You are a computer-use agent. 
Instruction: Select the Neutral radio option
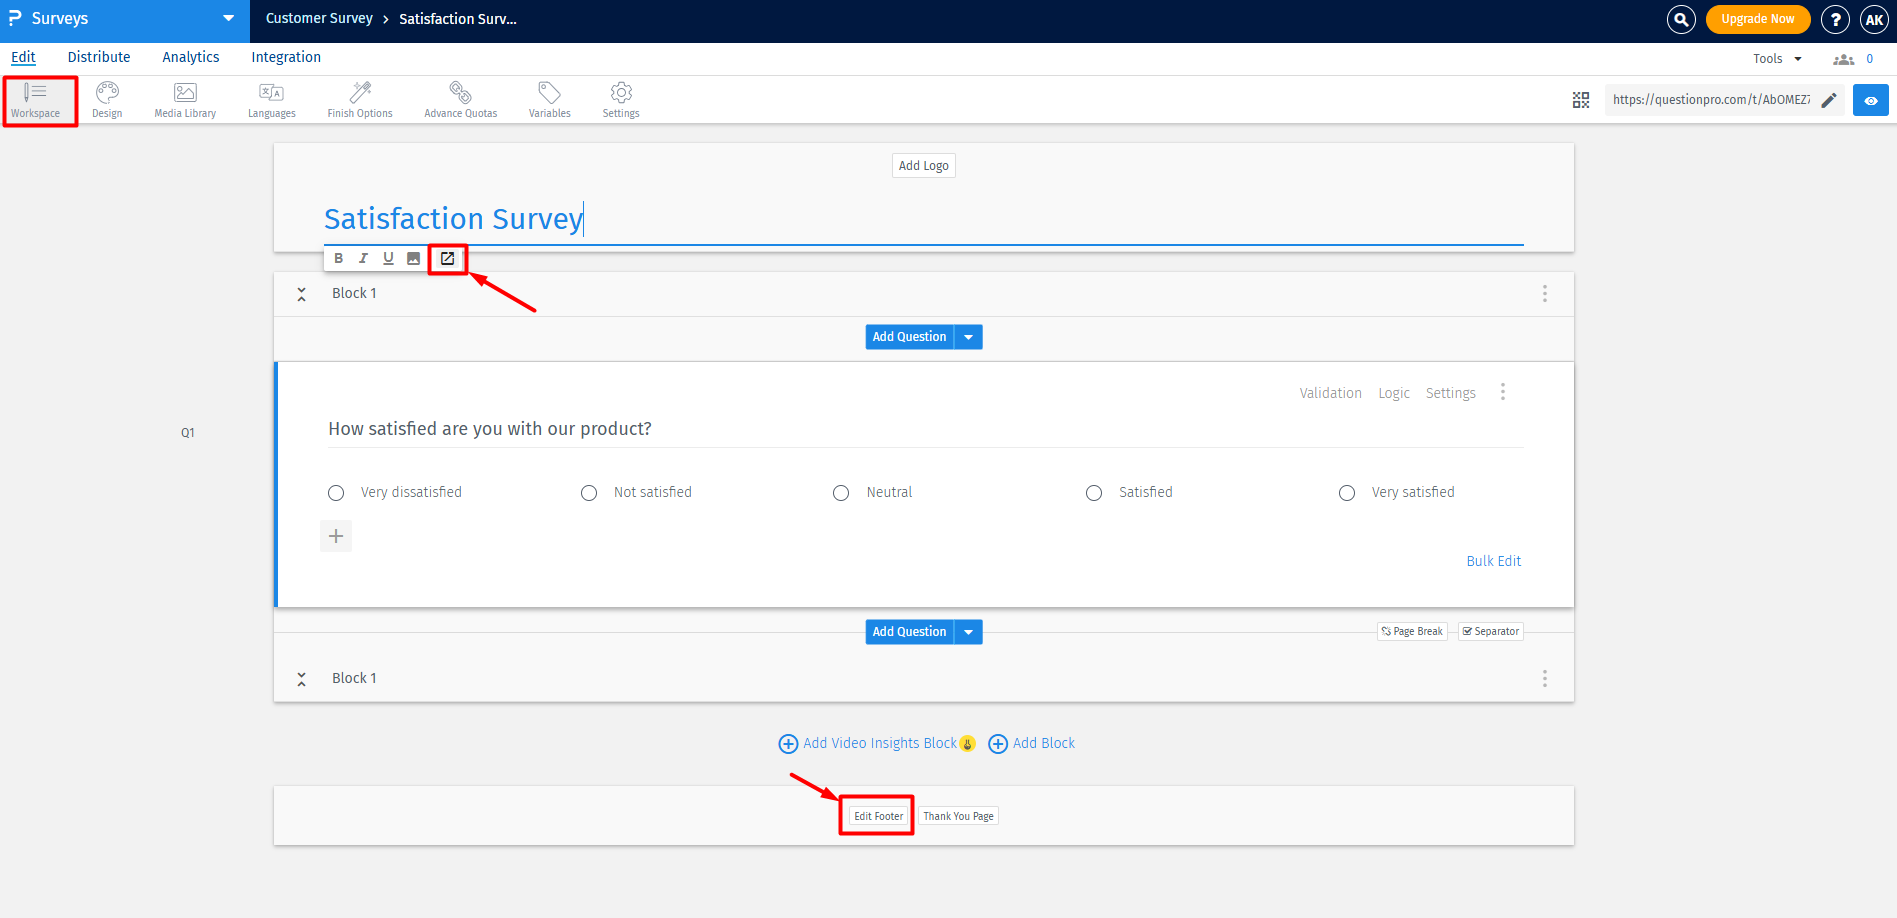pos(841,492)
